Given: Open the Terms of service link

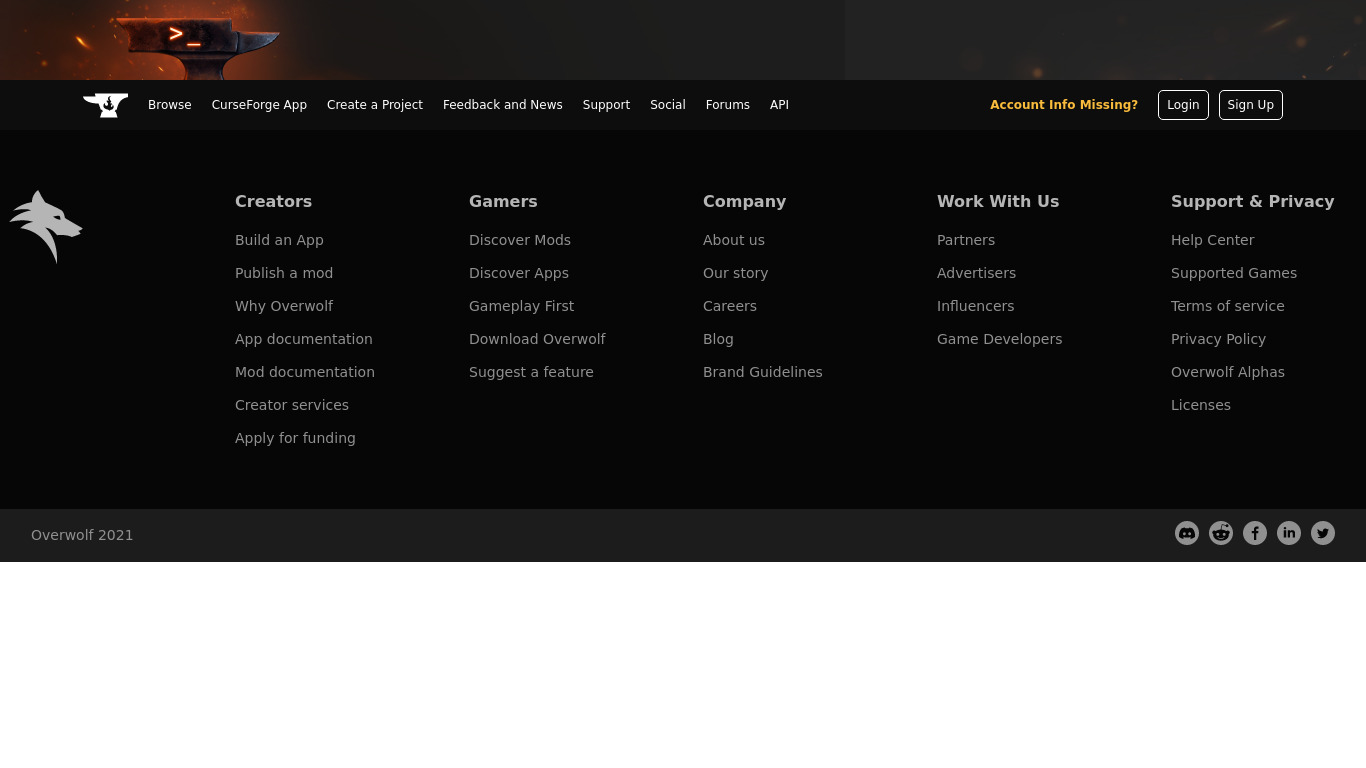Looking at the screenshot, I should point(1228,306).
